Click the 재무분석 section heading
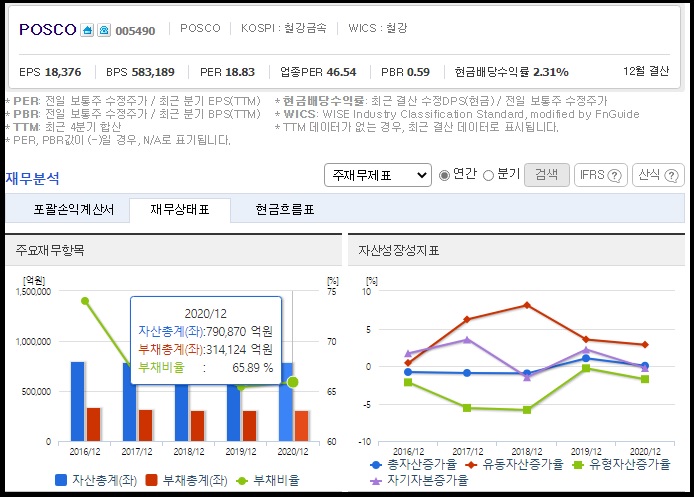 click(32, 178)
